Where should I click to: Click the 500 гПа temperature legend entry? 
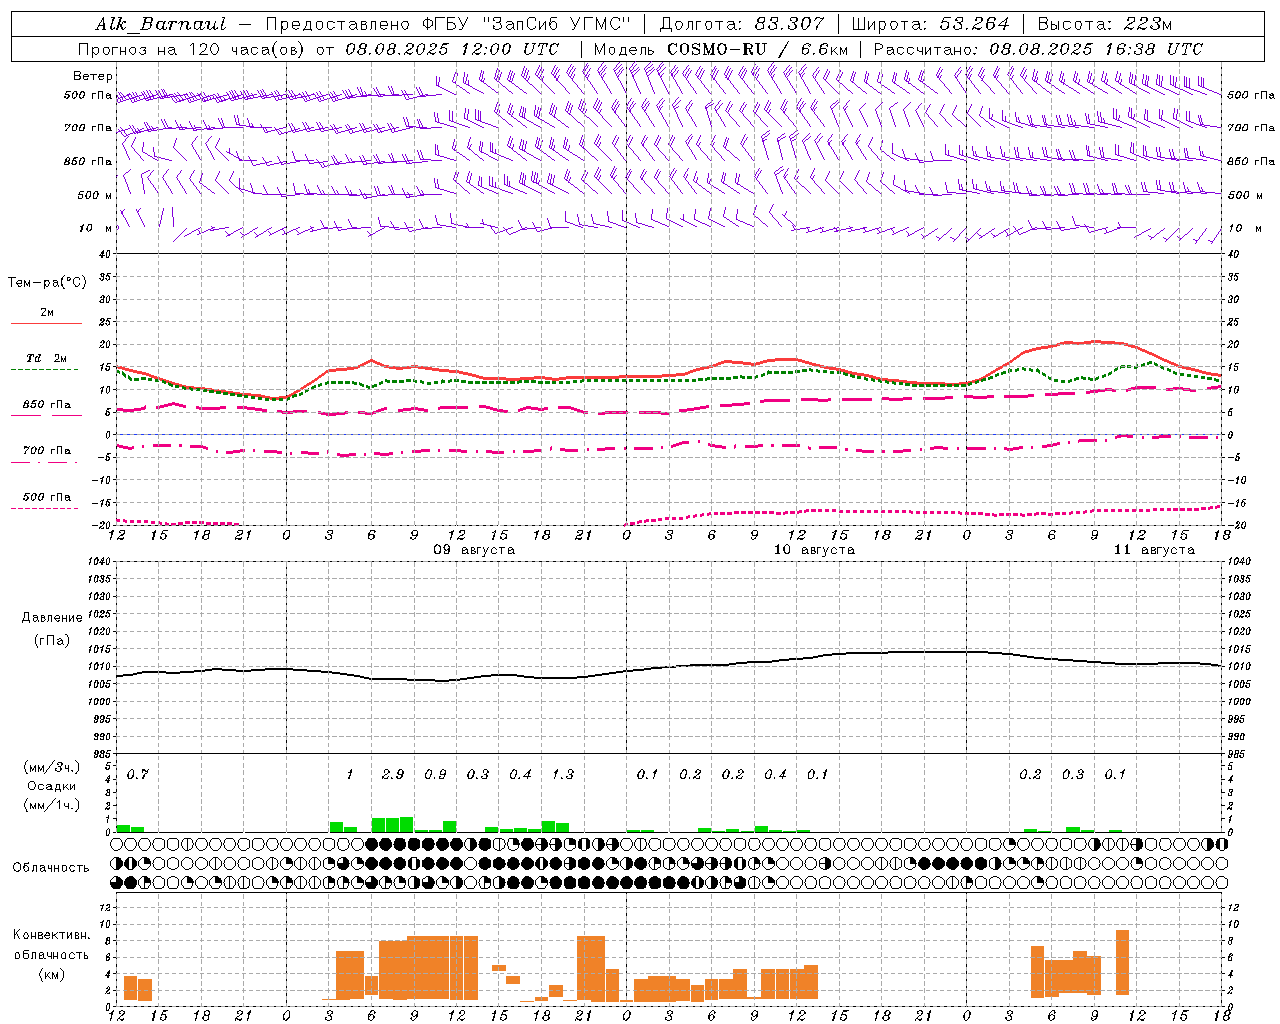(x=46, y=500)
